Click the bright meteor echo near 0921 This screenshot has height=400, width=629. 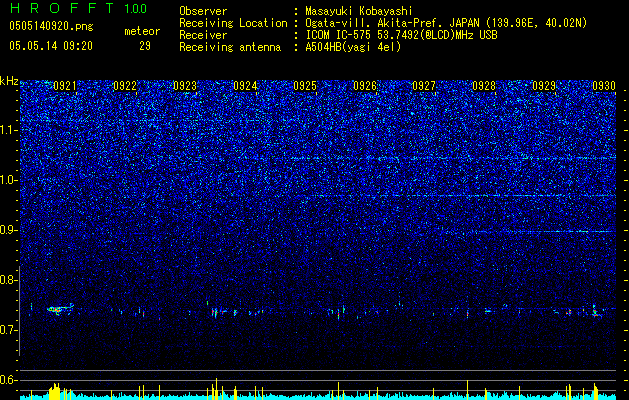coord(60,309)
